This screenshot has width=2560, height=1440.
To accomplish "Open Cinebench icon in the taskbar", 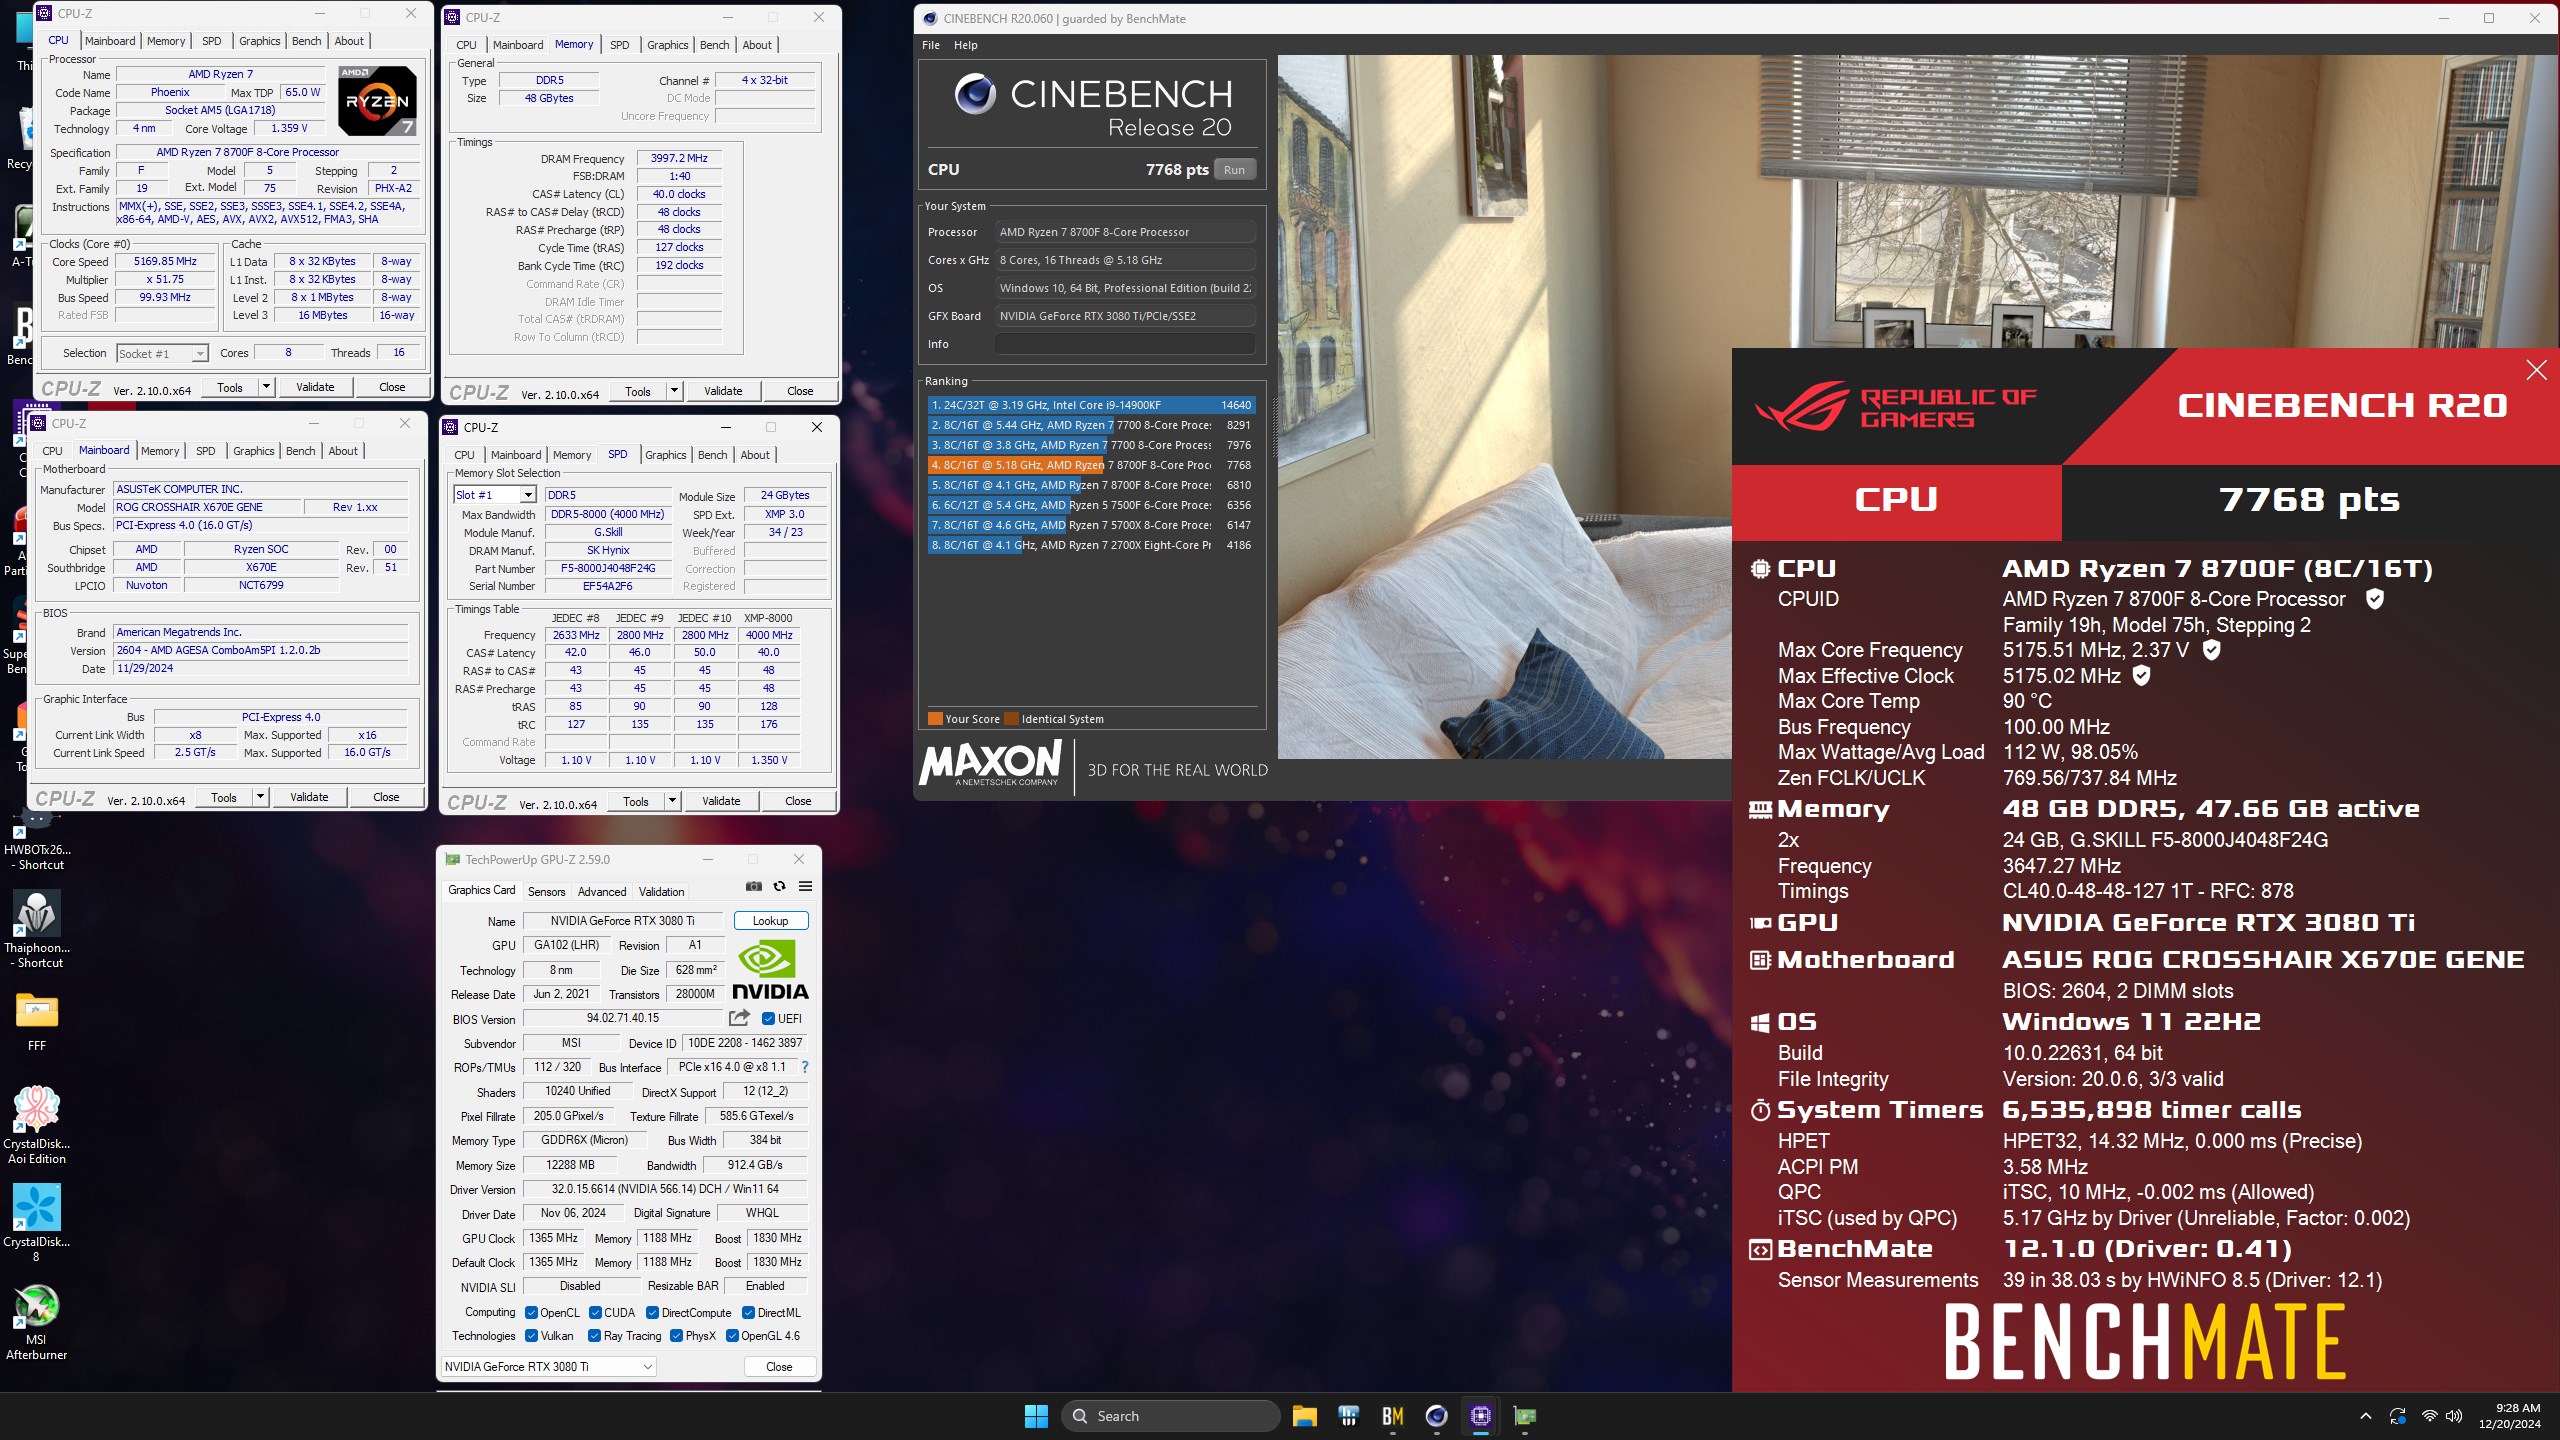I will [x=1436, y=1416].
